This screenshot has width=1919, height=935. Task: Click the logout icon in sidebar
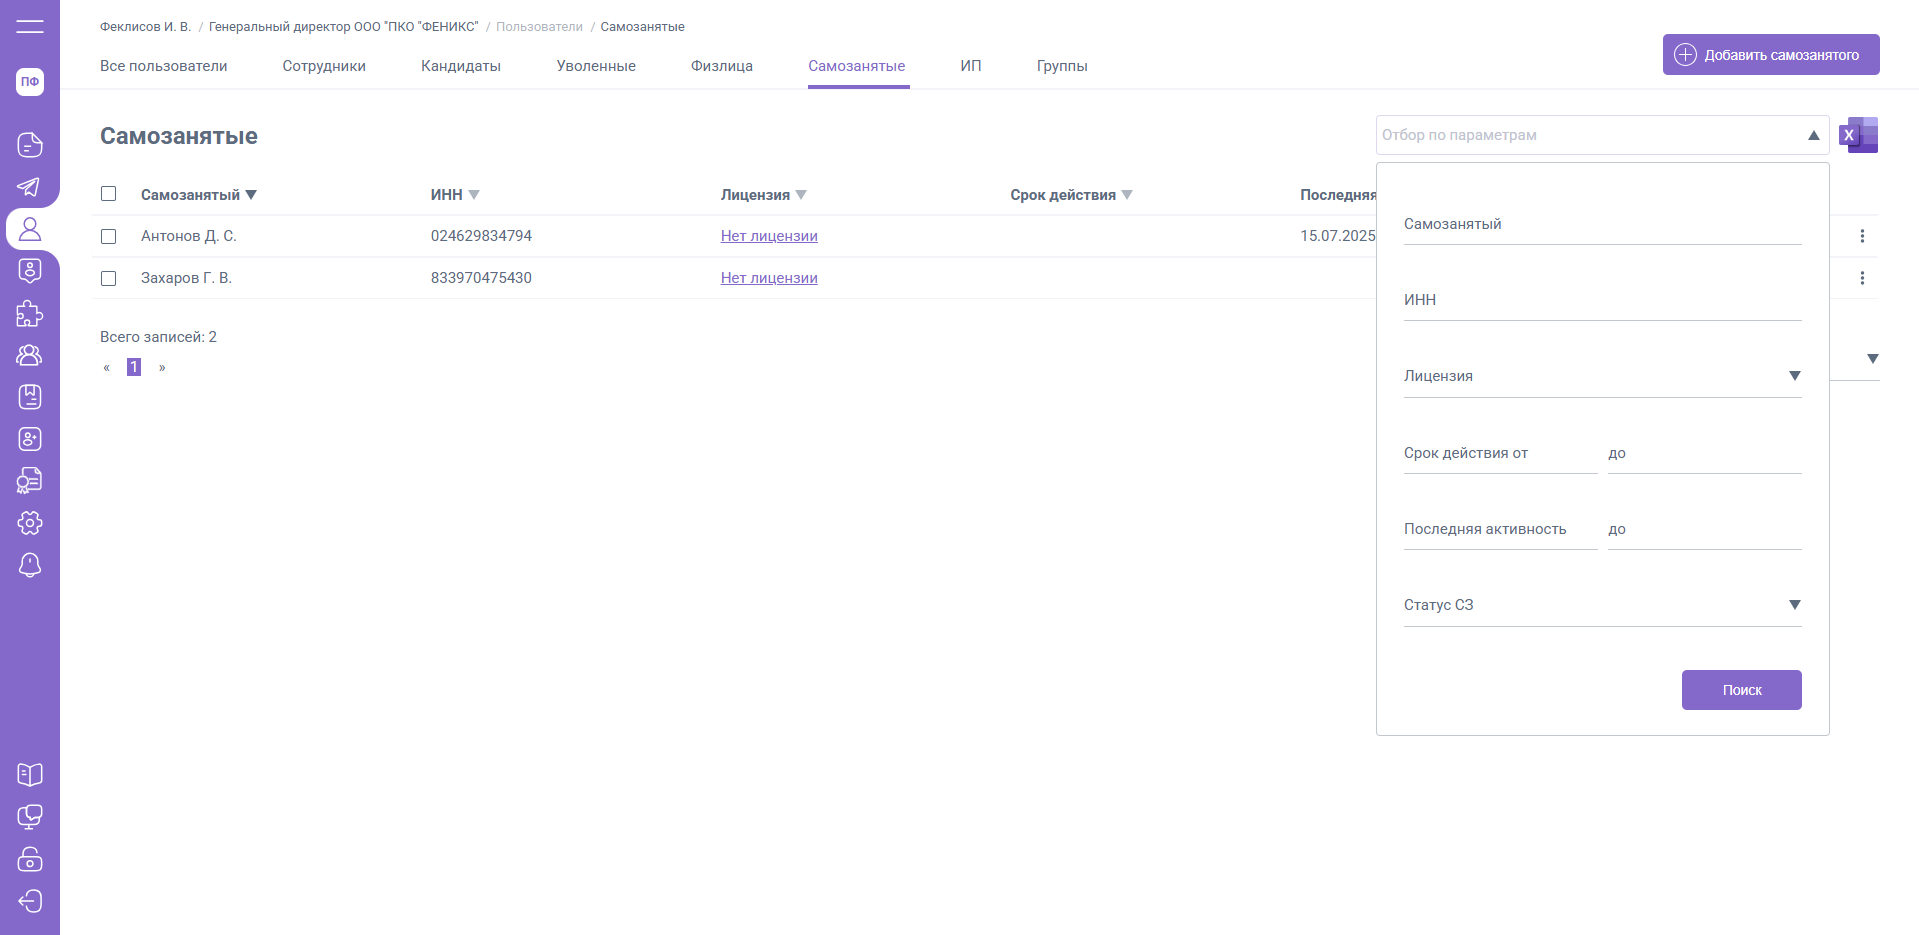30,901
